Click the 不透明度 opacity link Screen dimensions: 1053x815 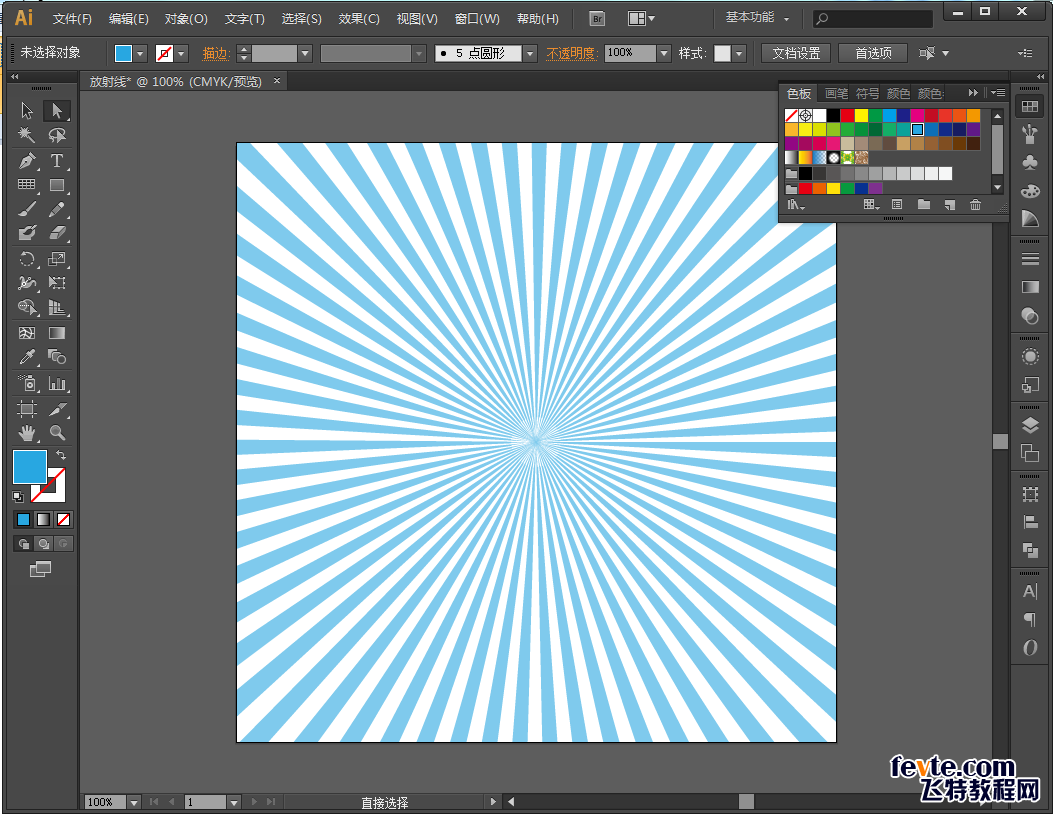pyautogui.click(x=571, y=54)
